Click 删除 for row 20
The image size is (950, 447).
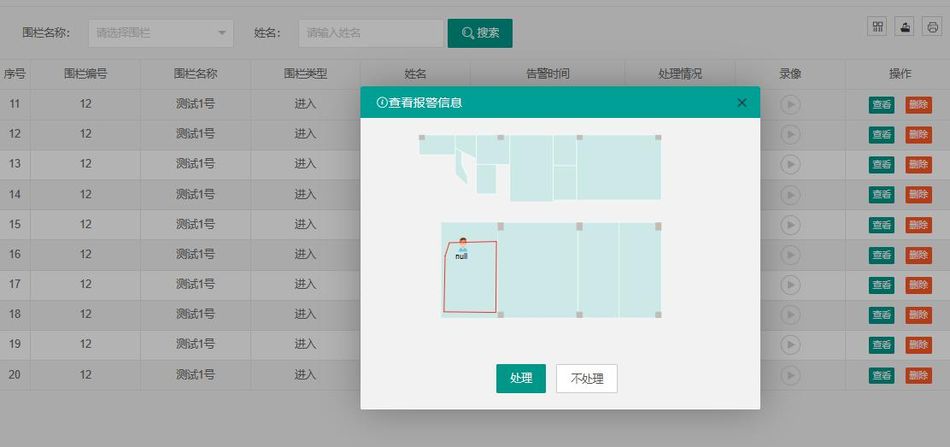click(917, 375)
